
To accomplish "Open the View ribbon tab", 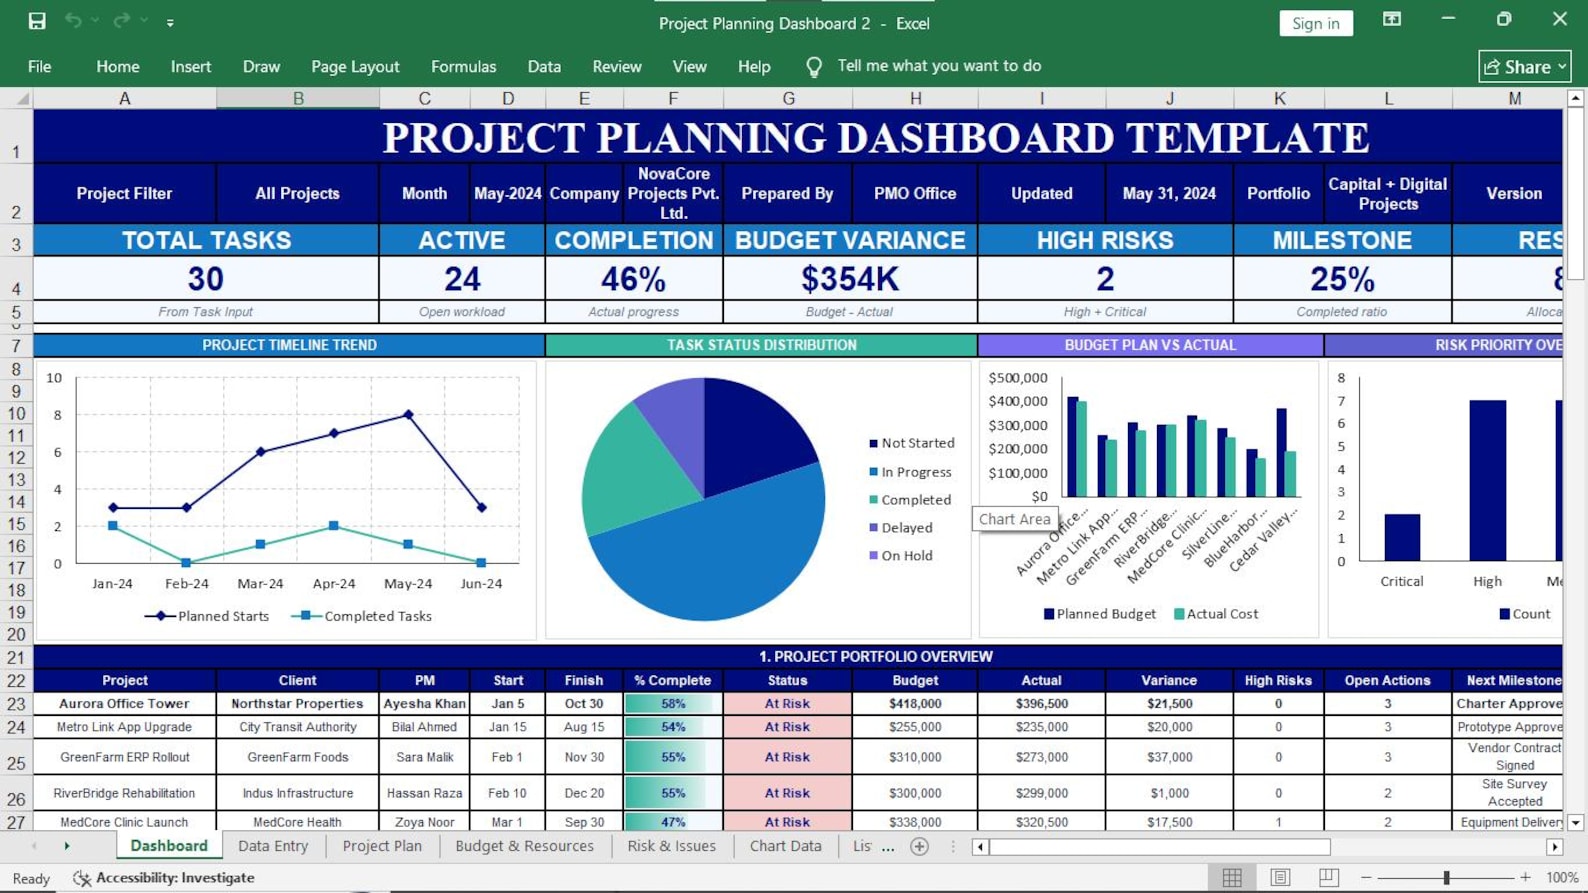I will (689, 67).
